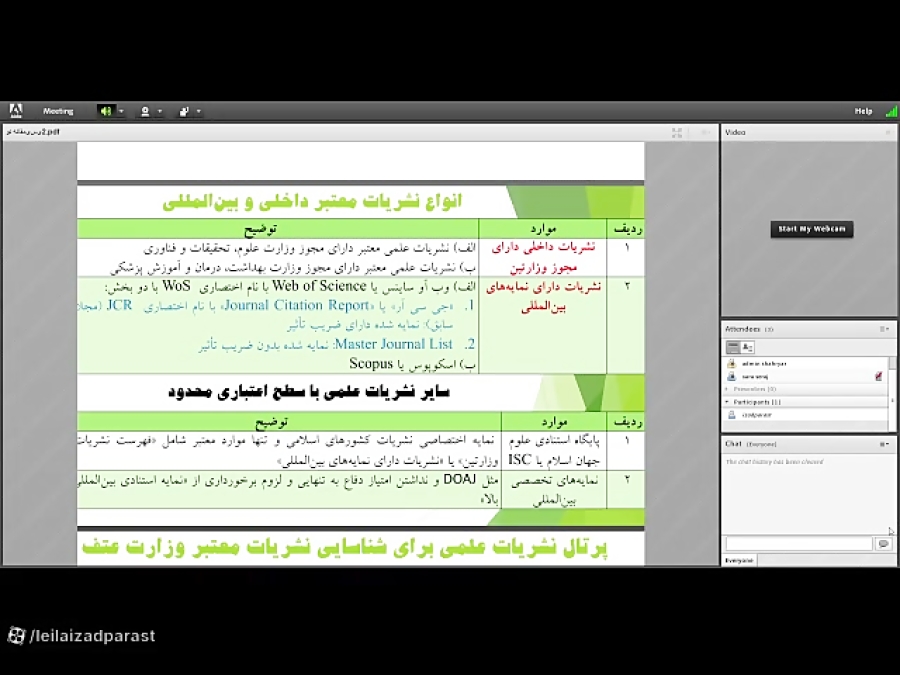The image size is (900, 675).
Task: Click the DOAJ text in lower table
Action: click(x=460, y=479)
